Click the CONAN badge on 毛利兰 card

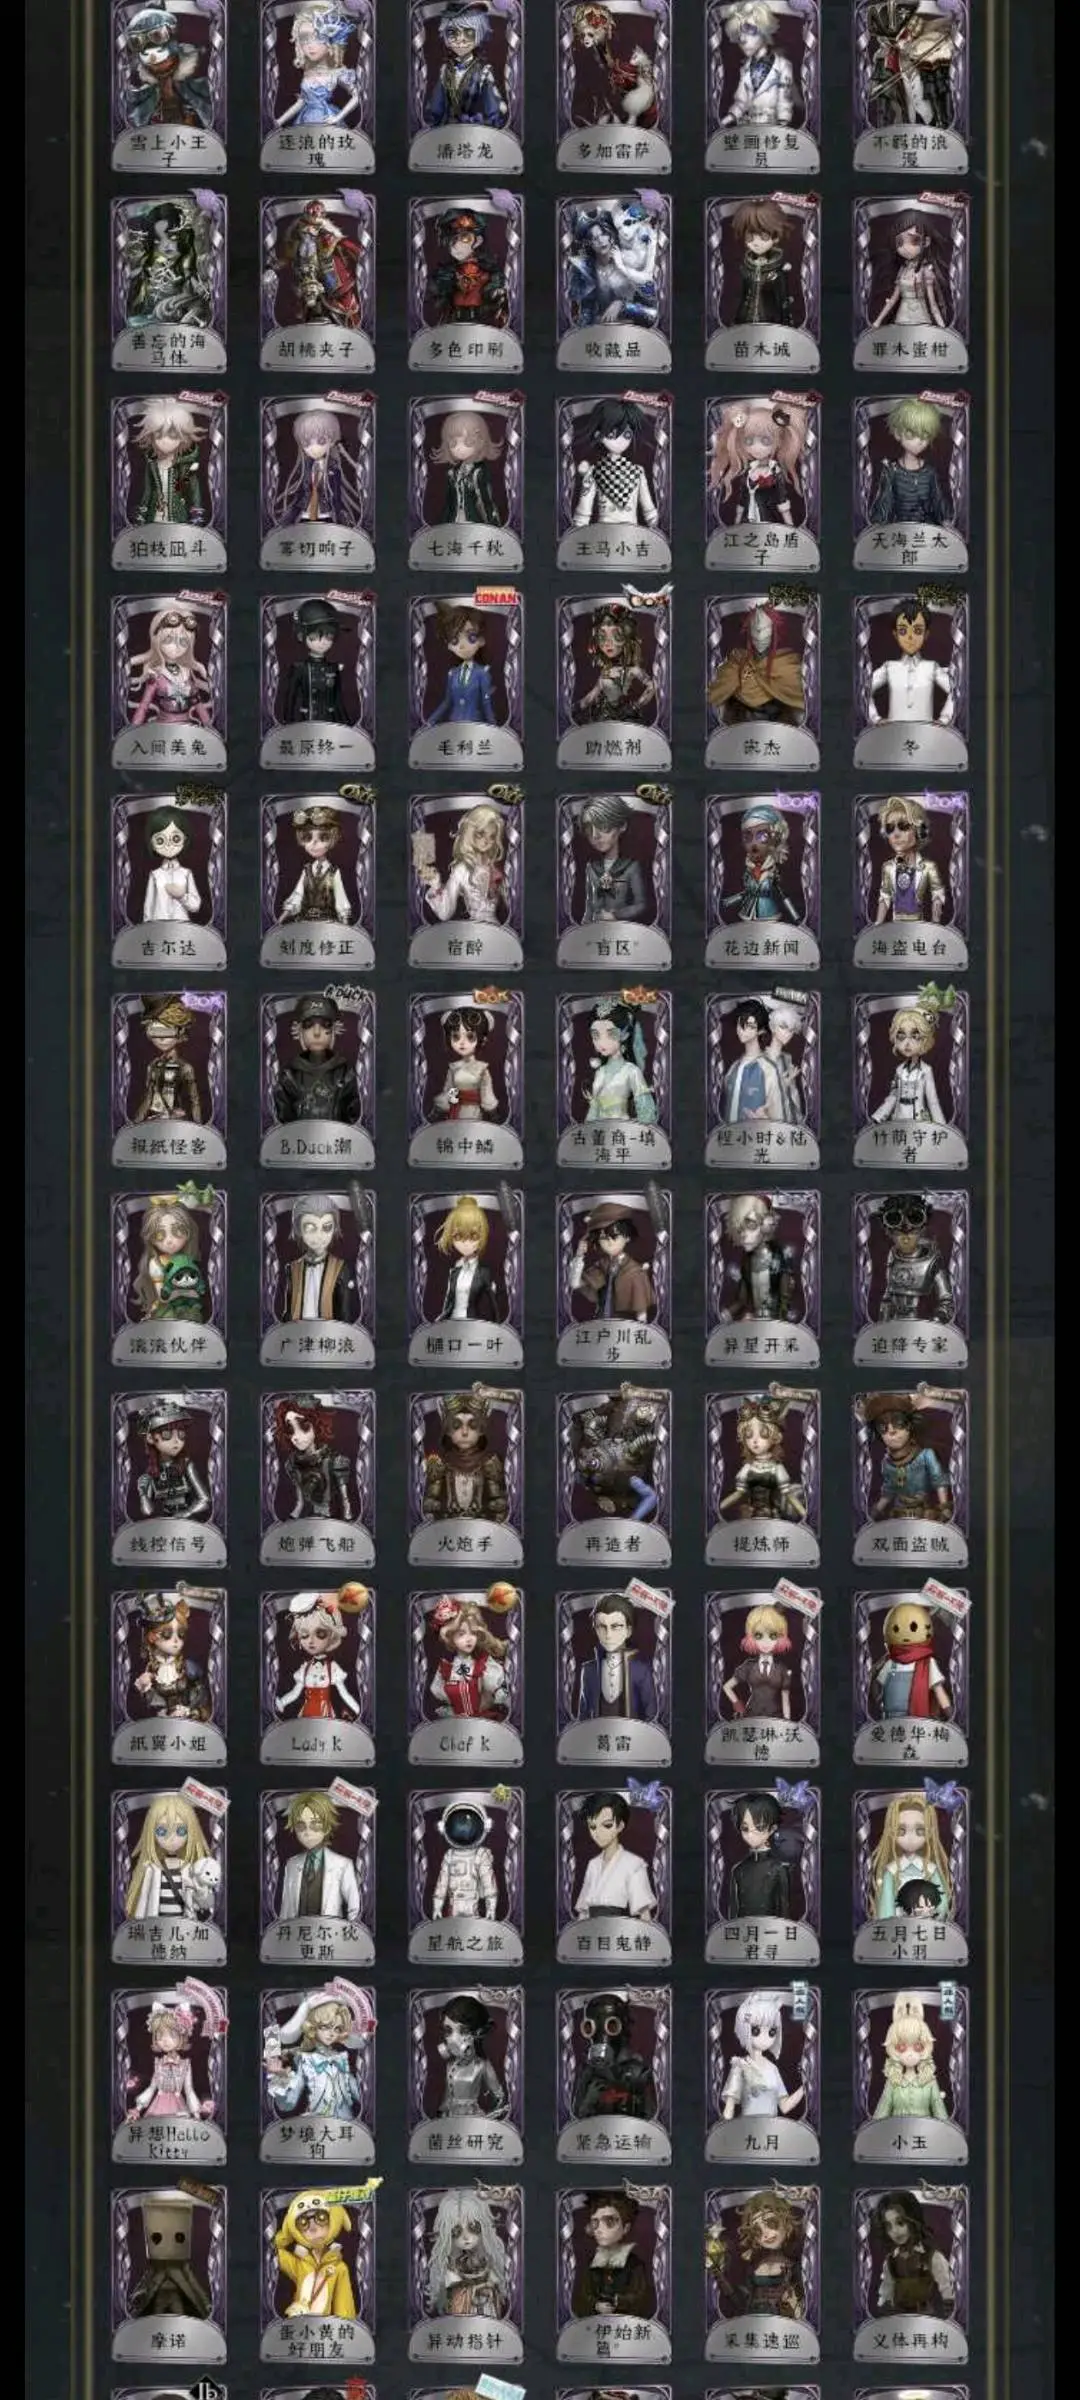496,598
